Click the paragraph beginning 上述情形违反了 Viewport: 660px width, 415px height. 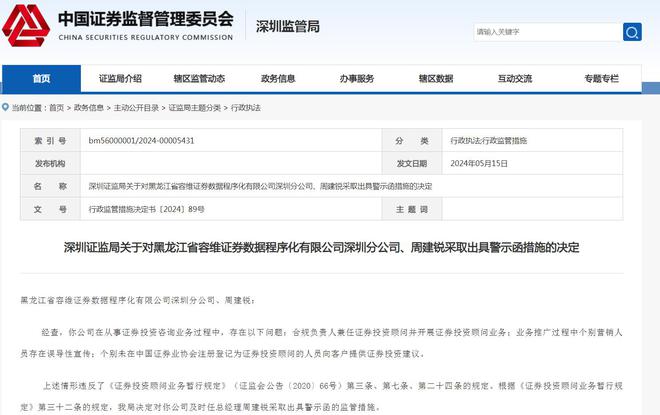[322, 396]
